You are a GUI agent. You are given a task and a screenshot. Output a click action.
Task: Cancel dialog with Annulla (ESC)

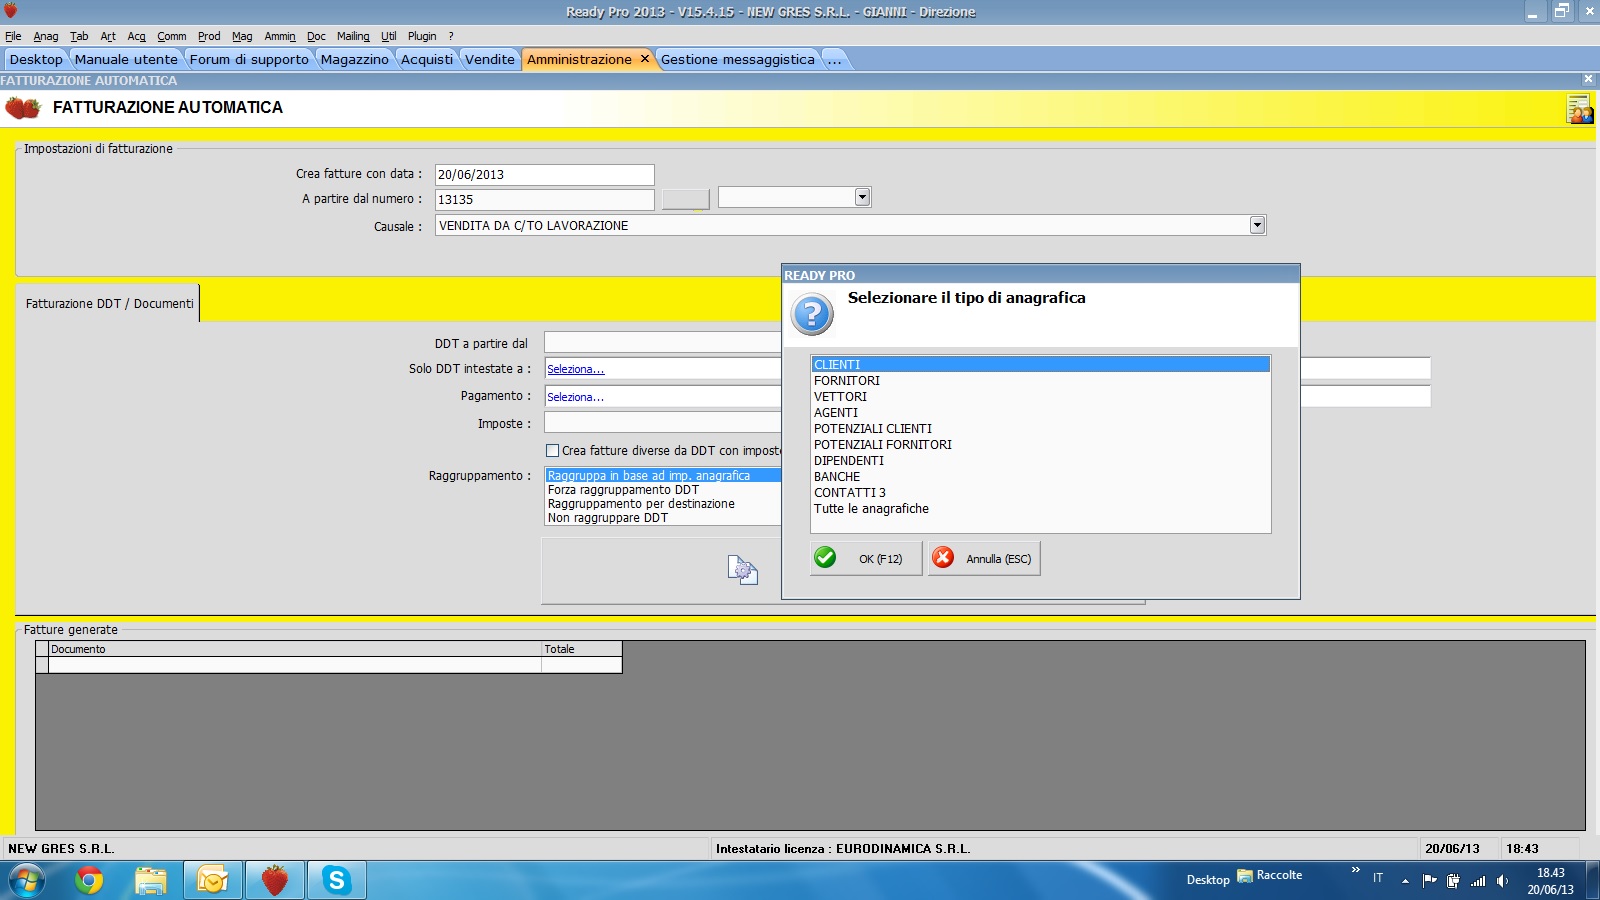tap(984, 558)
